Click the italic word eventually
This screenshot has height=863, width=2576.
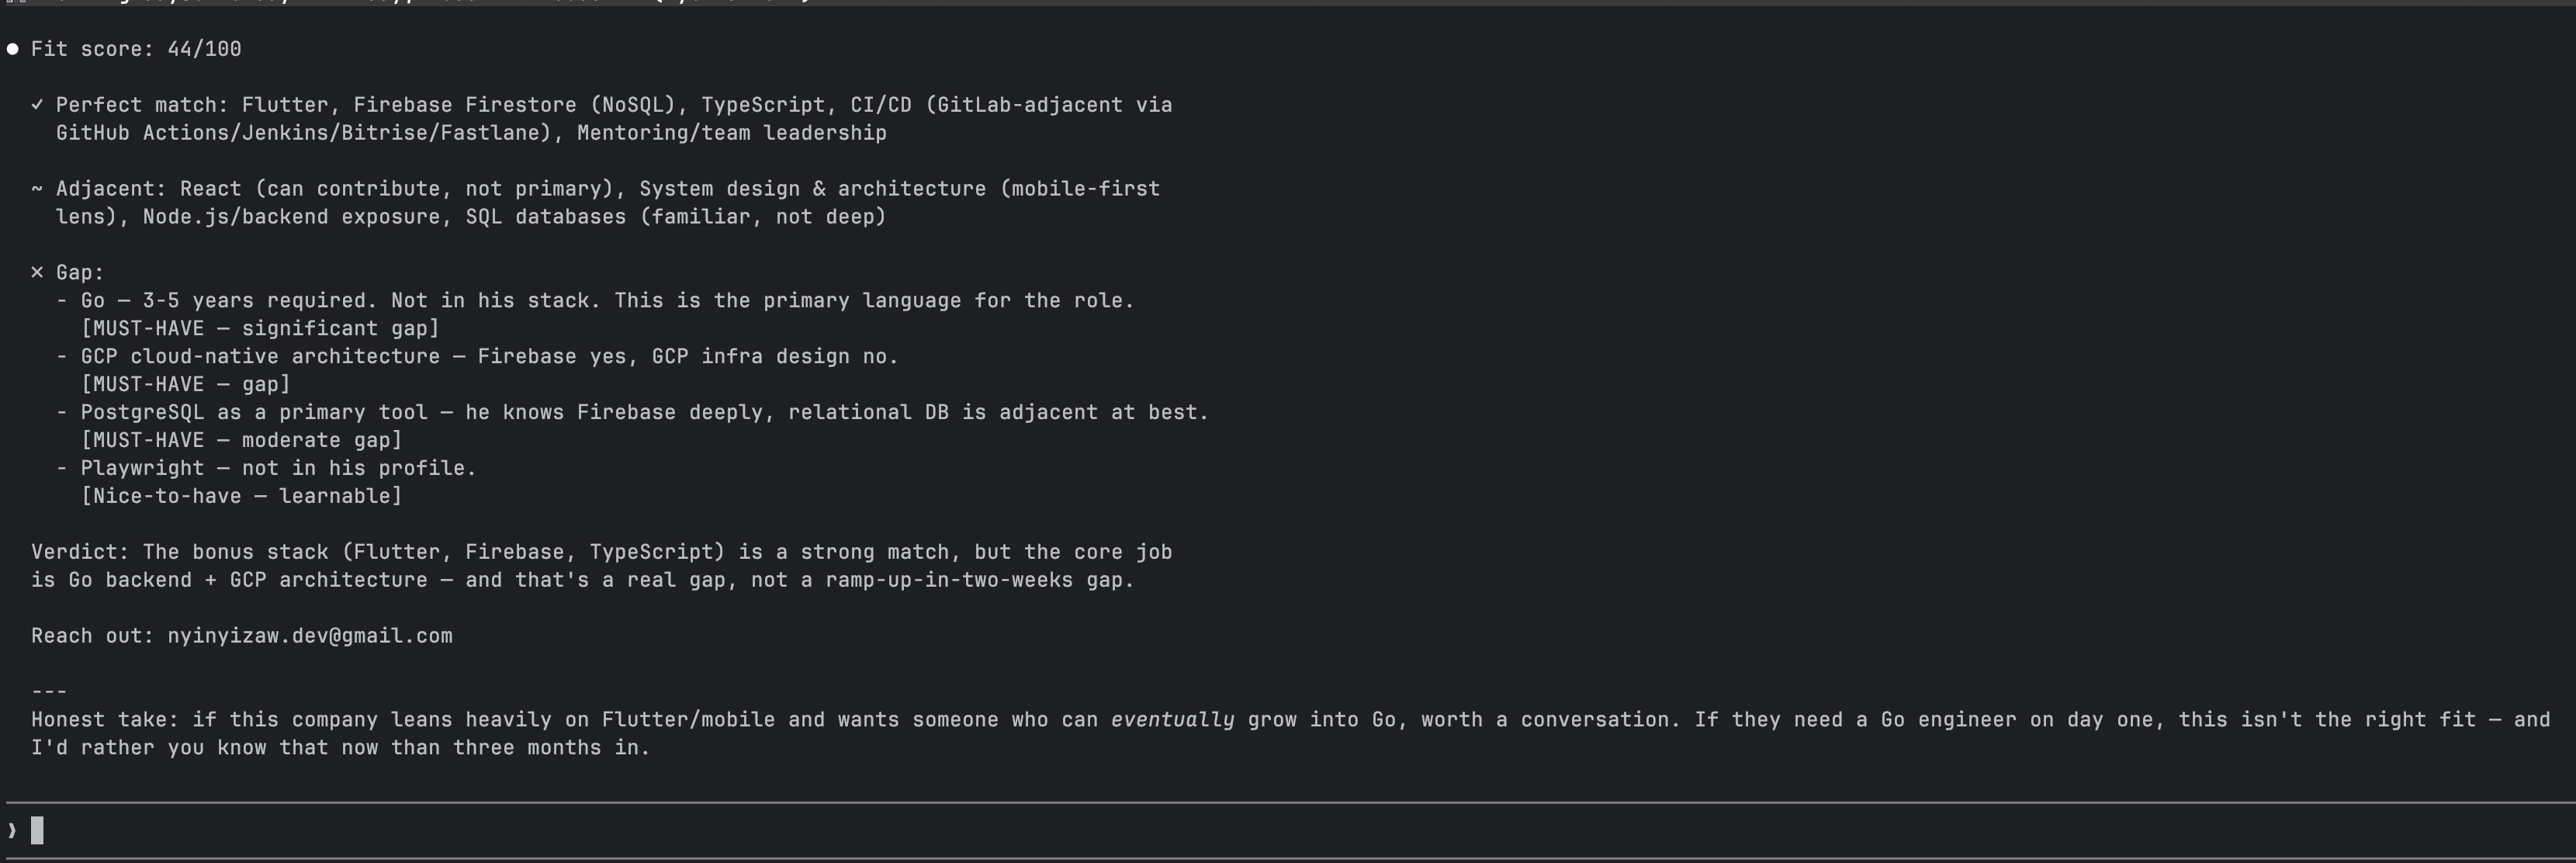pyautogui.click(x=1172, y=720)
